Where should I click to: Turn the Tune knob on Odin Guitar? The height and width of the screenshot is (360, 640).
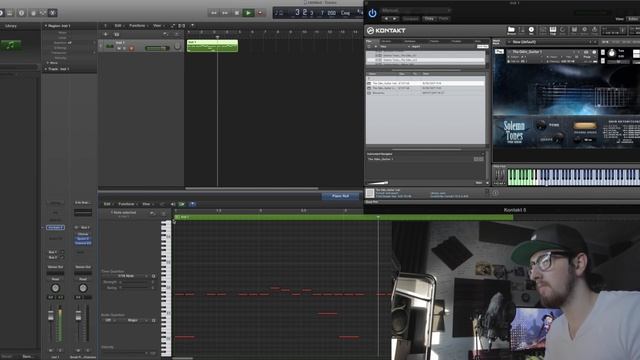click(x=611, y=53)
